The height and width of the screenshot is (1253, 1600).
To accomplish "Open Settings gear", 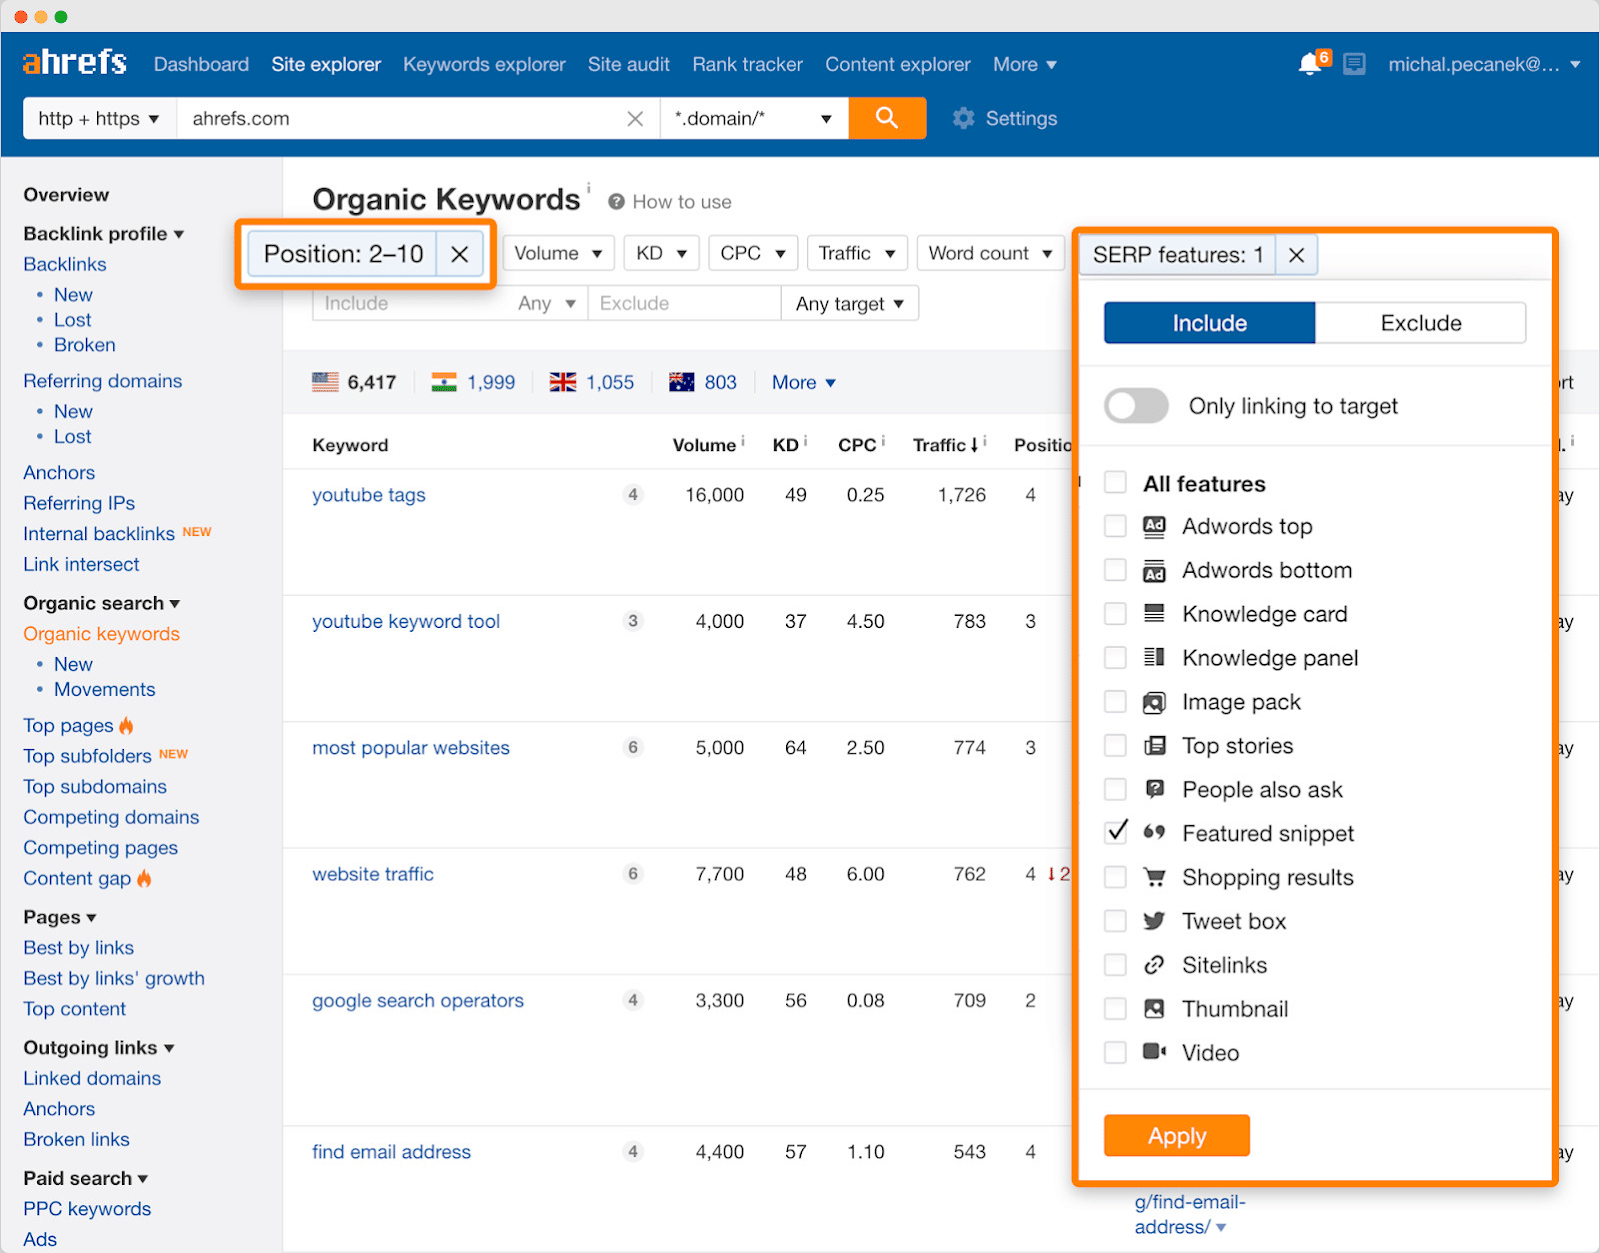I will pyautogui.click(x=963, y=118).
